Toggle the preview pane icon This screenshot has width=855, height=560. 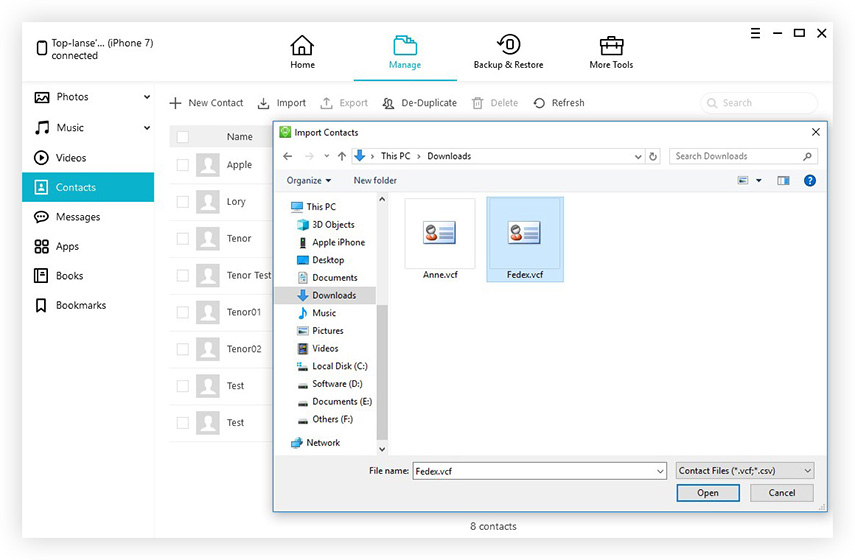(783, 180)
